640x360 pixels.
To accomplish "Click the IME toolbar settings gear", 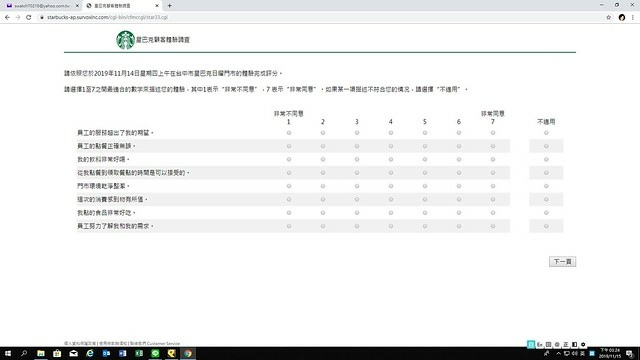I will [583, 344].
